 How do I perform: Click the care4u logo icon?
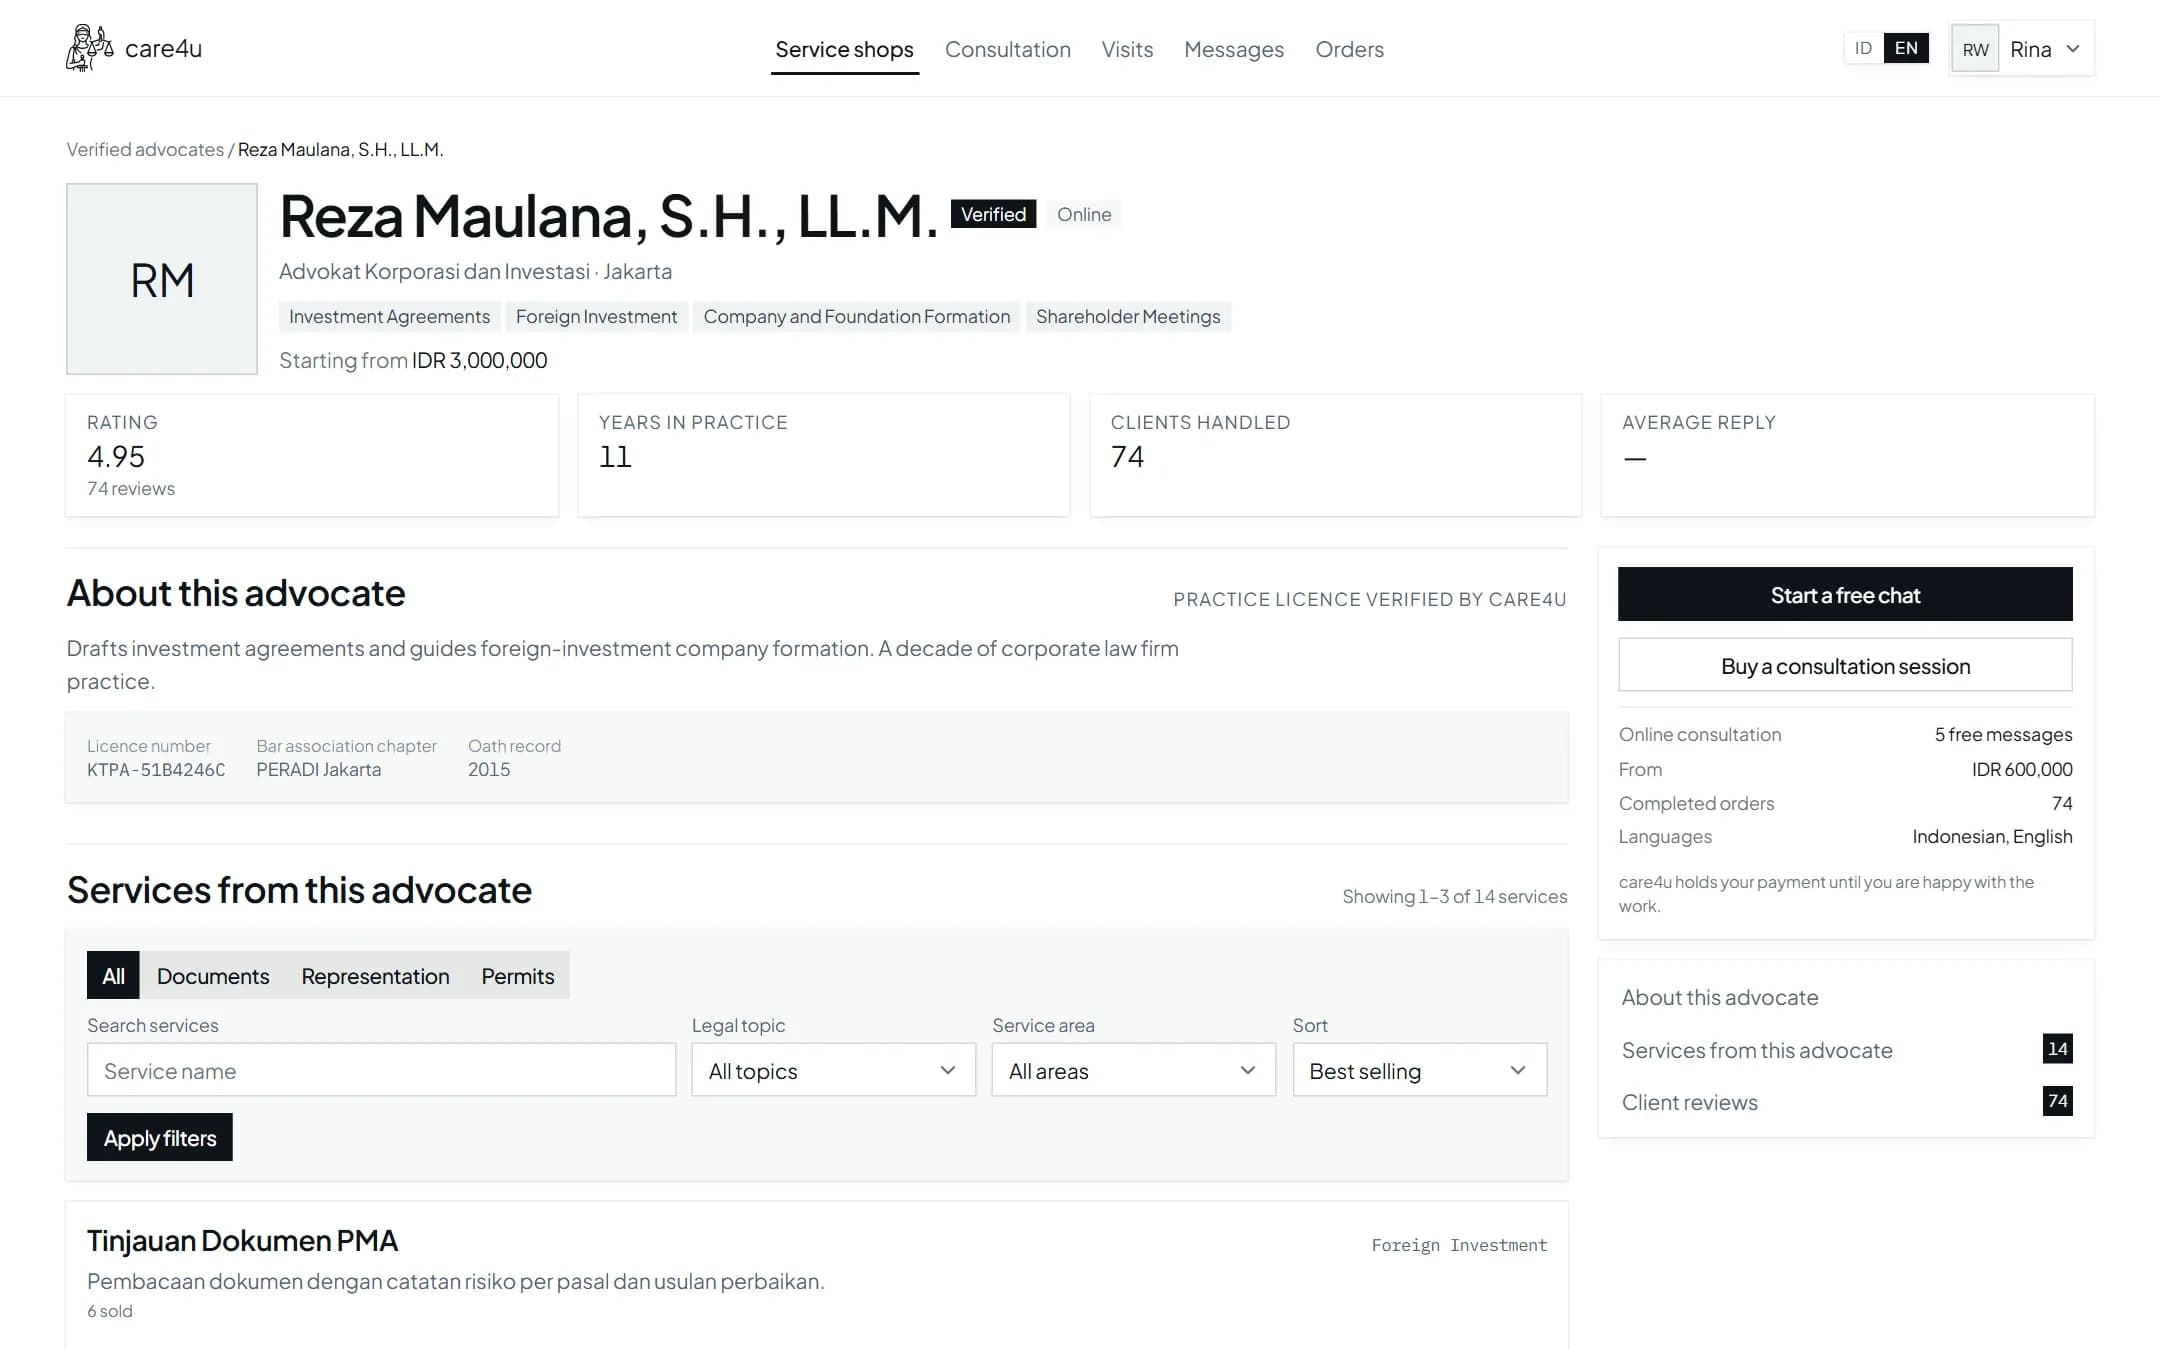click(x=89, y=48)
